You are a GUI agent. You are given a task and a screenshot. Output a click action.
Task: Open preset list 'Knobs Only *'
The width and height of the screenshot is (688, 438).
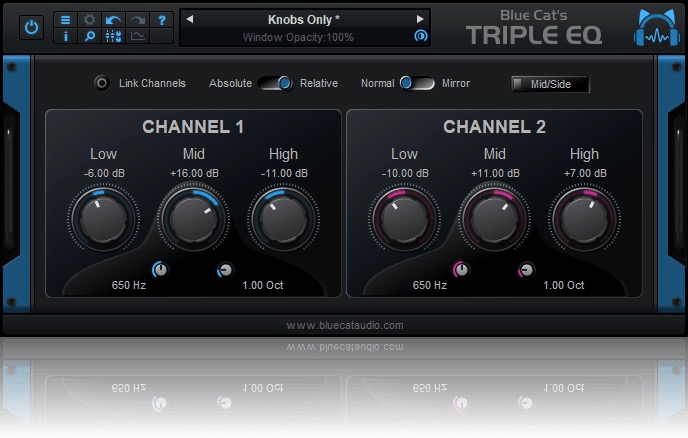click(304, 20)
